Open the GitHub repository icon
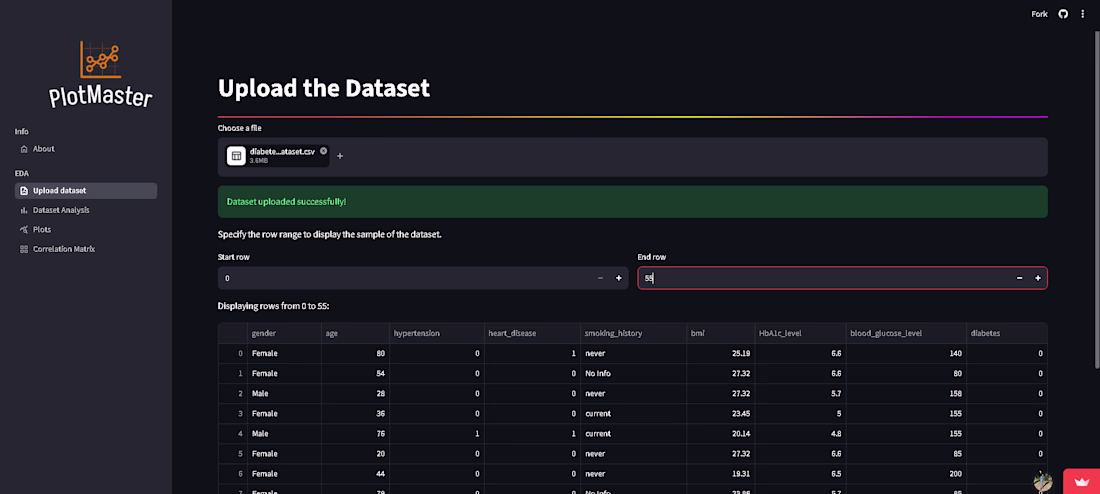The width and height of the screenshot is (1100, 494). (1064, 14)
